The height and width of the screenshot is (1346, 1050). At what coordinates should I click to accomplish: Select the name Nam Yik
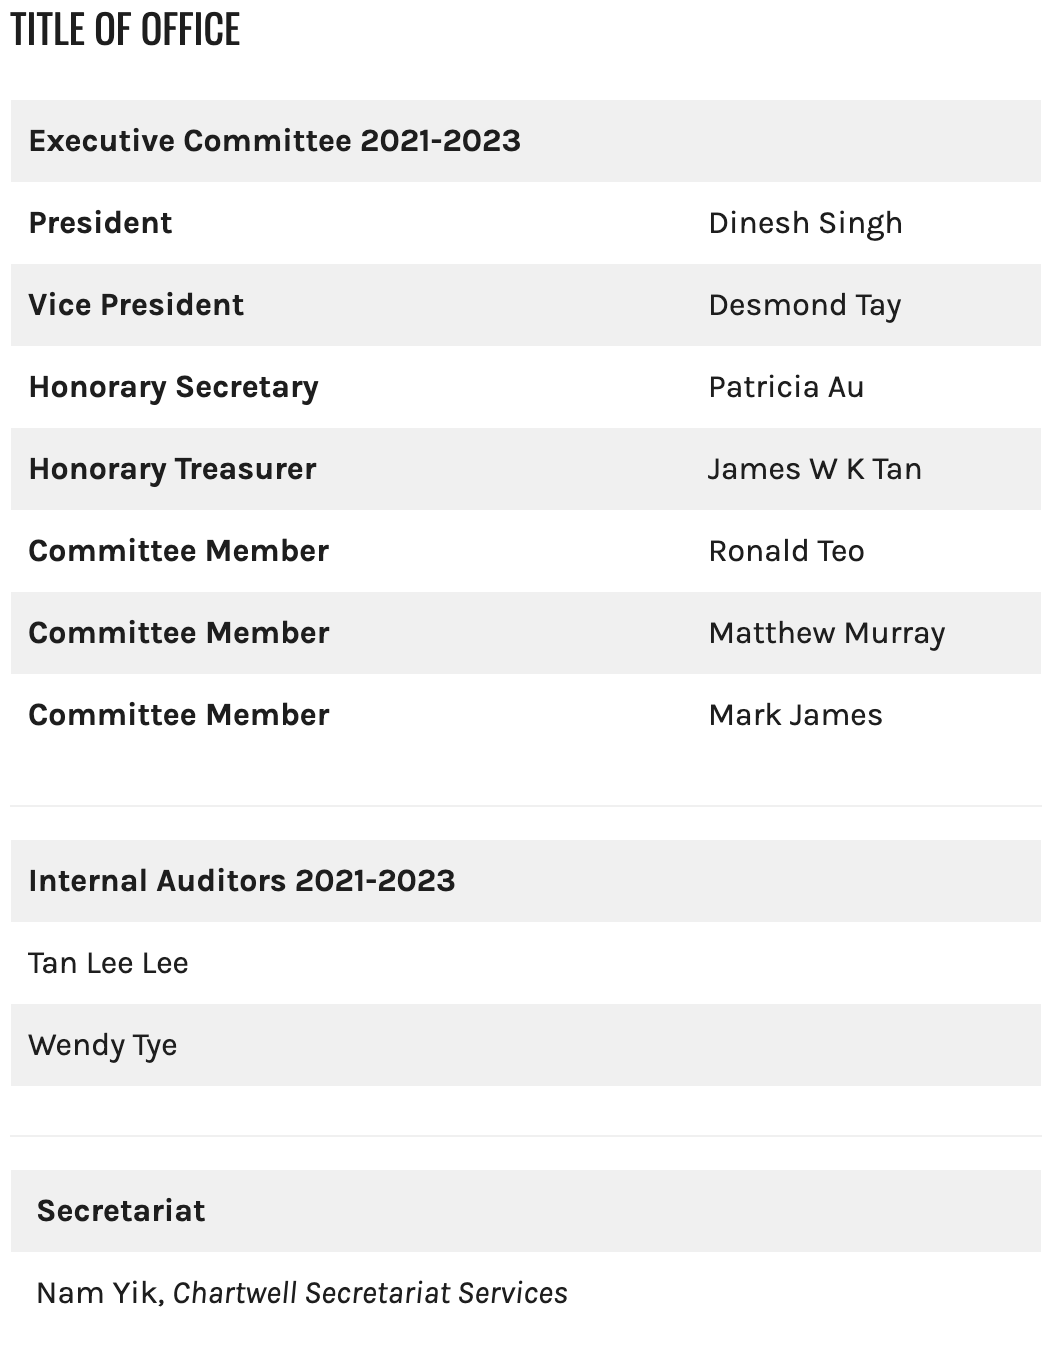(97, 1293)
